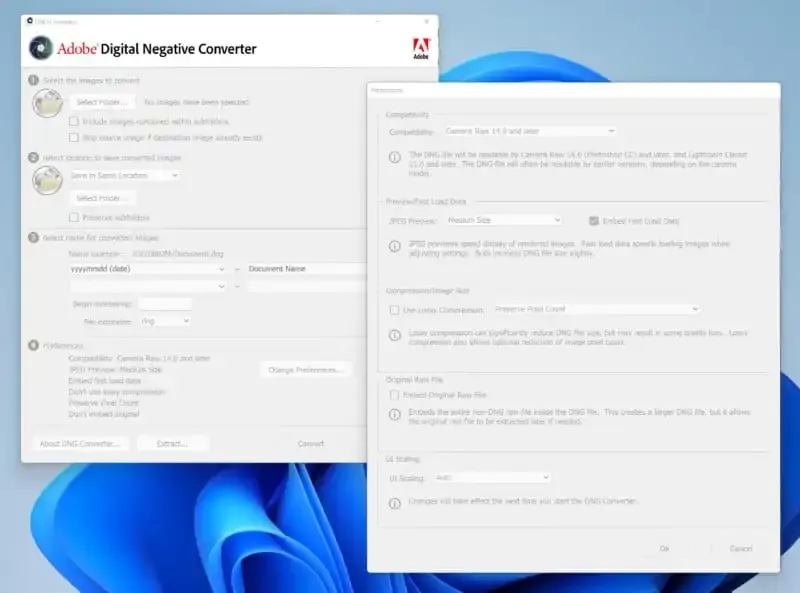The width and height of the screenshot is (800, 593).
Task: Click the save location folder icon
Action: point(47,179)
